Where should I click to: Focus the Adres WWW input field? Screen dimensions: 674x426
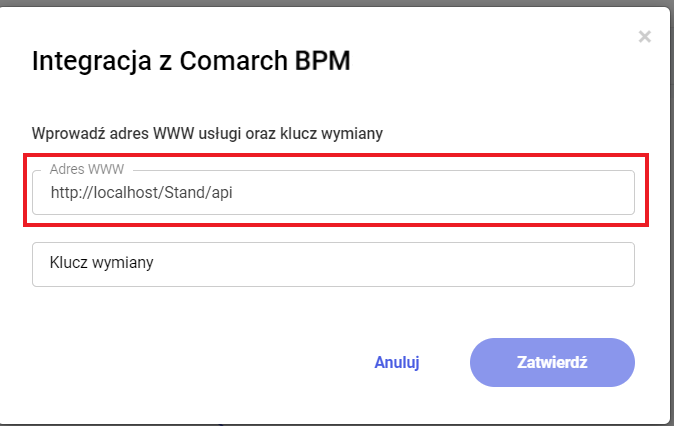tap(333, 193)
